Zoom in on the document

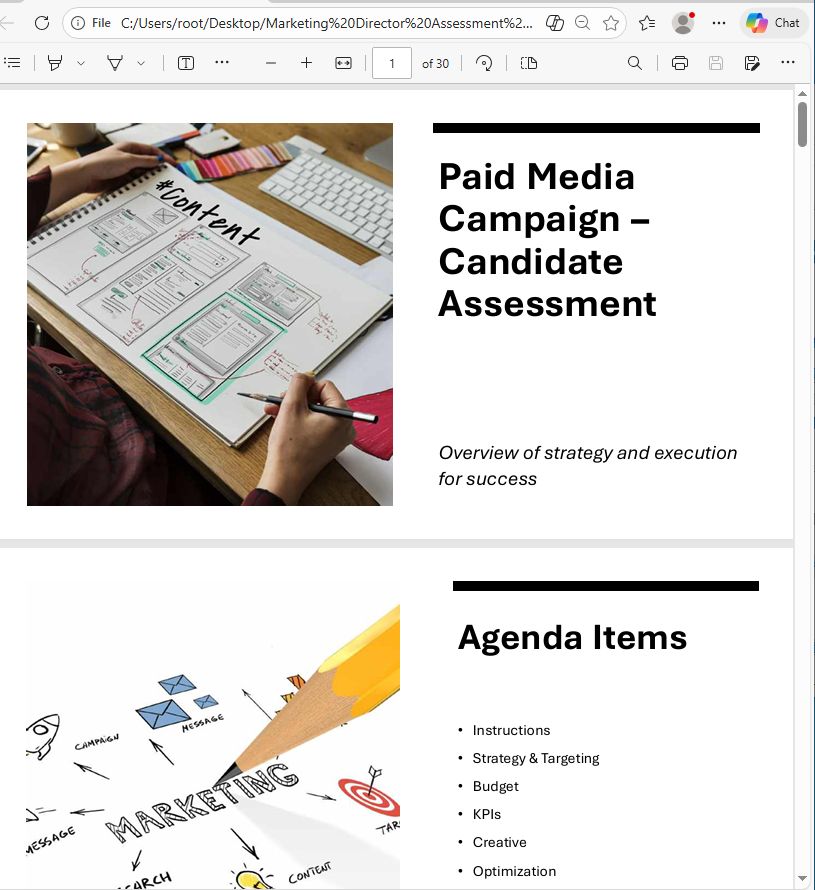click(306, 62)
